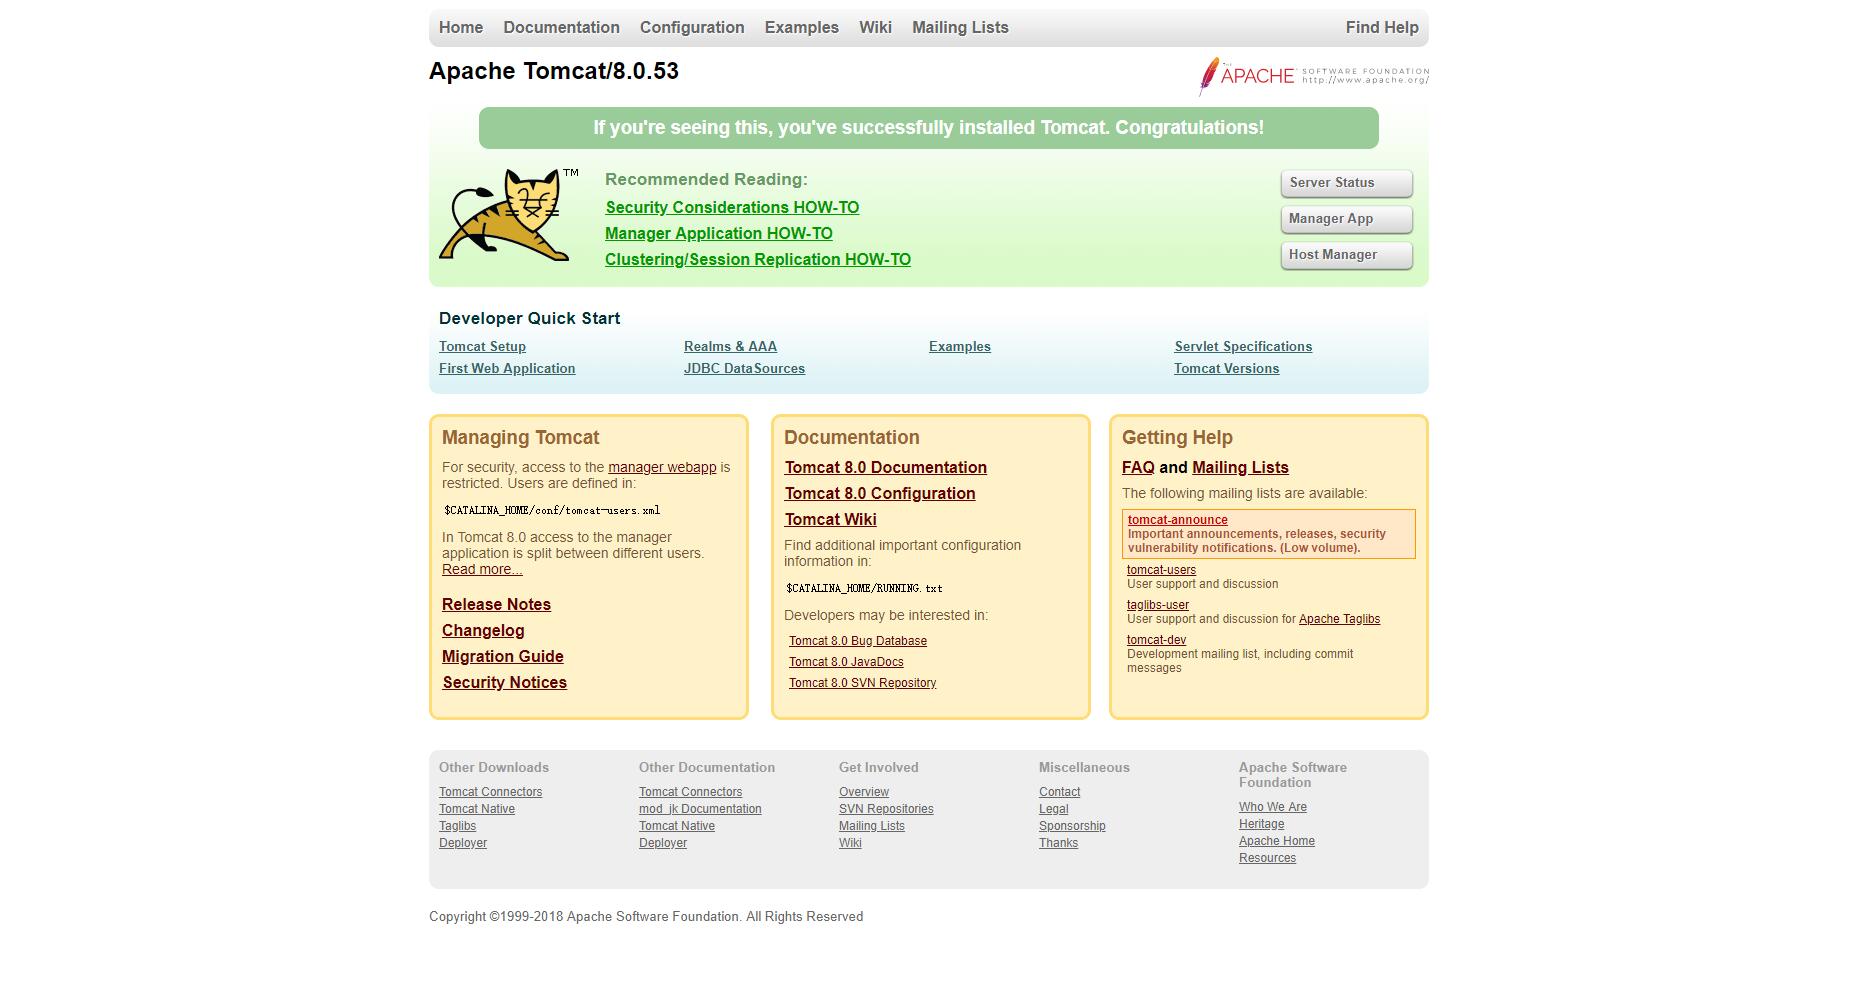Open Realms & AAA link
The height and width of the screenshot is (986, 1855).
730,347
